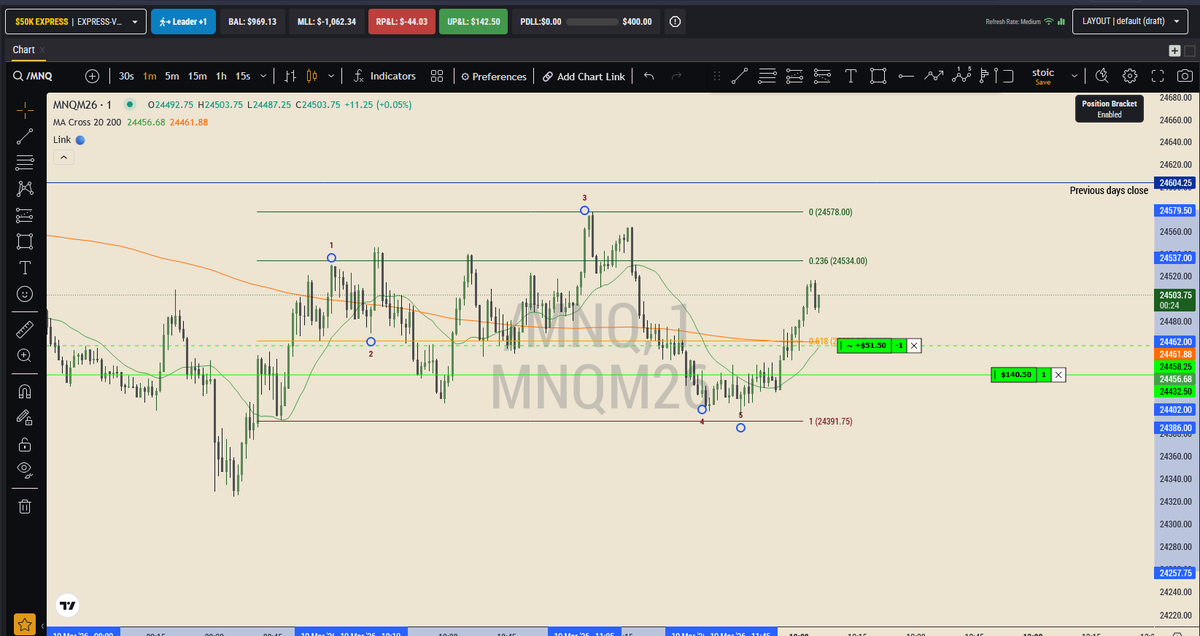Viewport: 1200px width, 636px height.
Task: Click the info icon next to PDLL
Action: 675,21
